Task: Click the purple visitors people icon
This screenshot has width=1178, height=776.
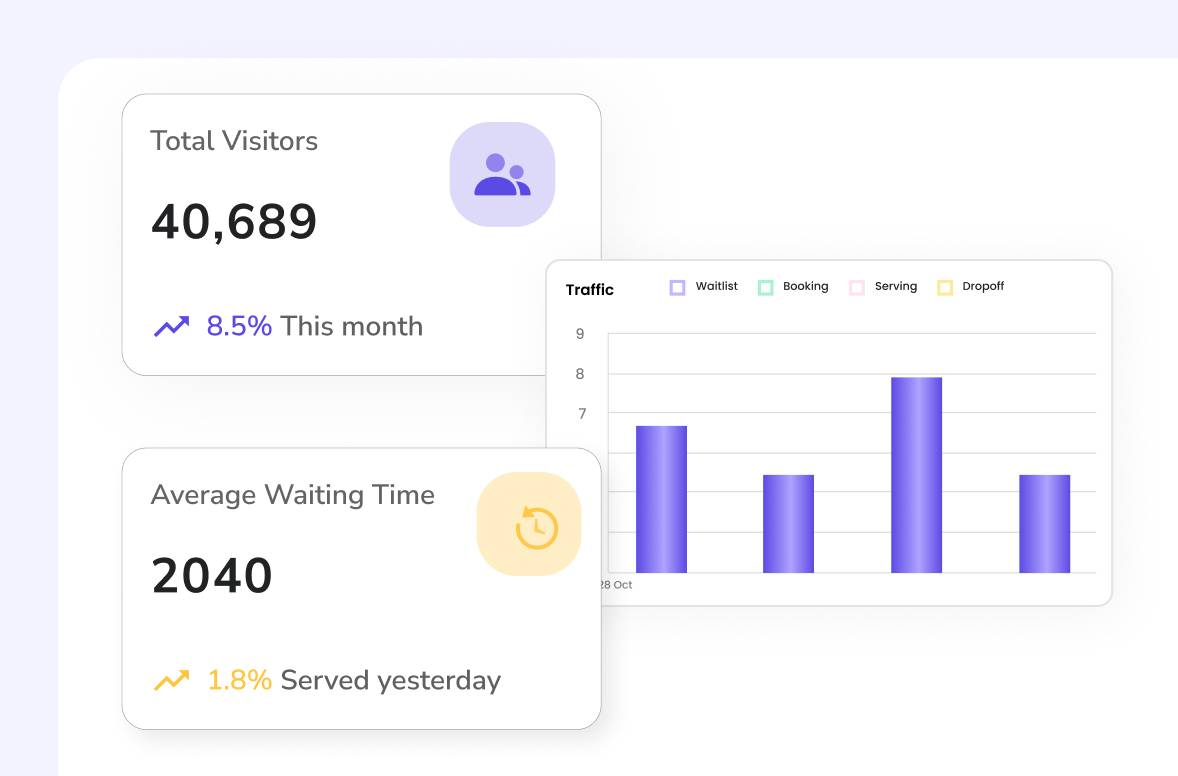Action: coord(502,175)
